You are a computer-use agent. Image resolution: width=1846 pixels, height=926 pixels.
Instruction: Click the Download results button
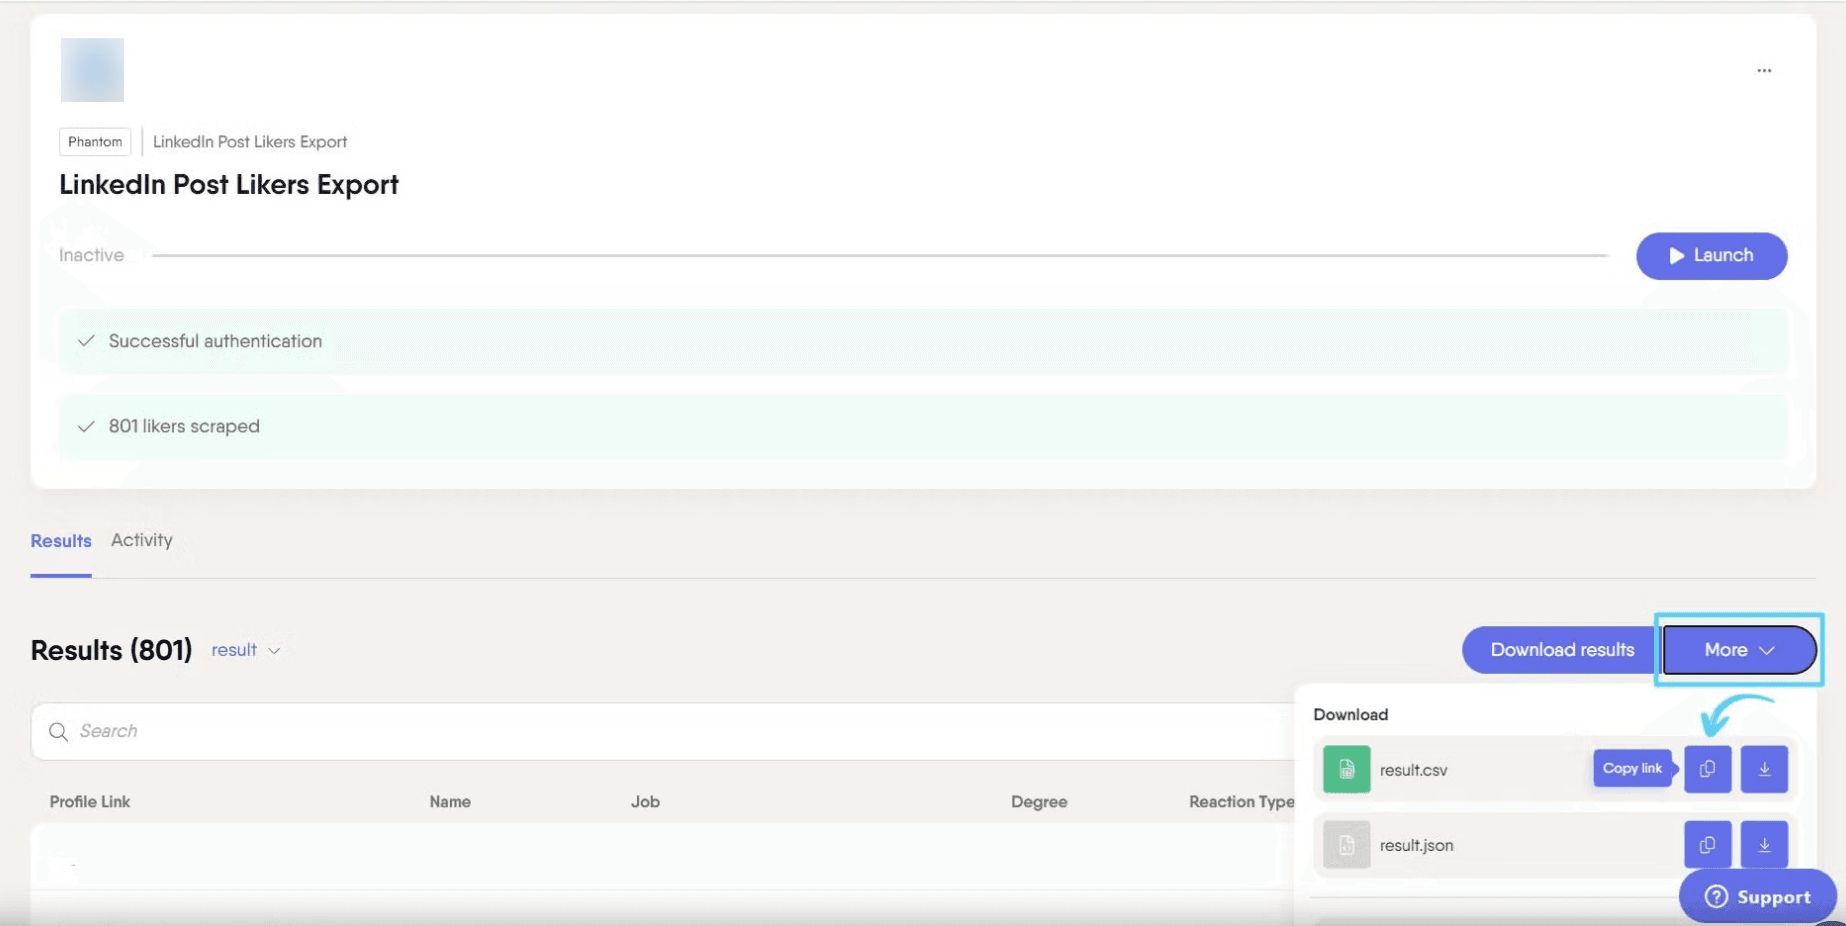click(x=1562, y=650)
